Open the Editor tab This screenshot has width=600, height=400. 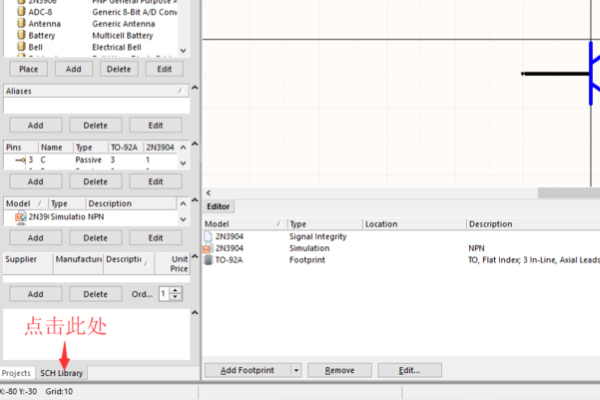point(218,206)
